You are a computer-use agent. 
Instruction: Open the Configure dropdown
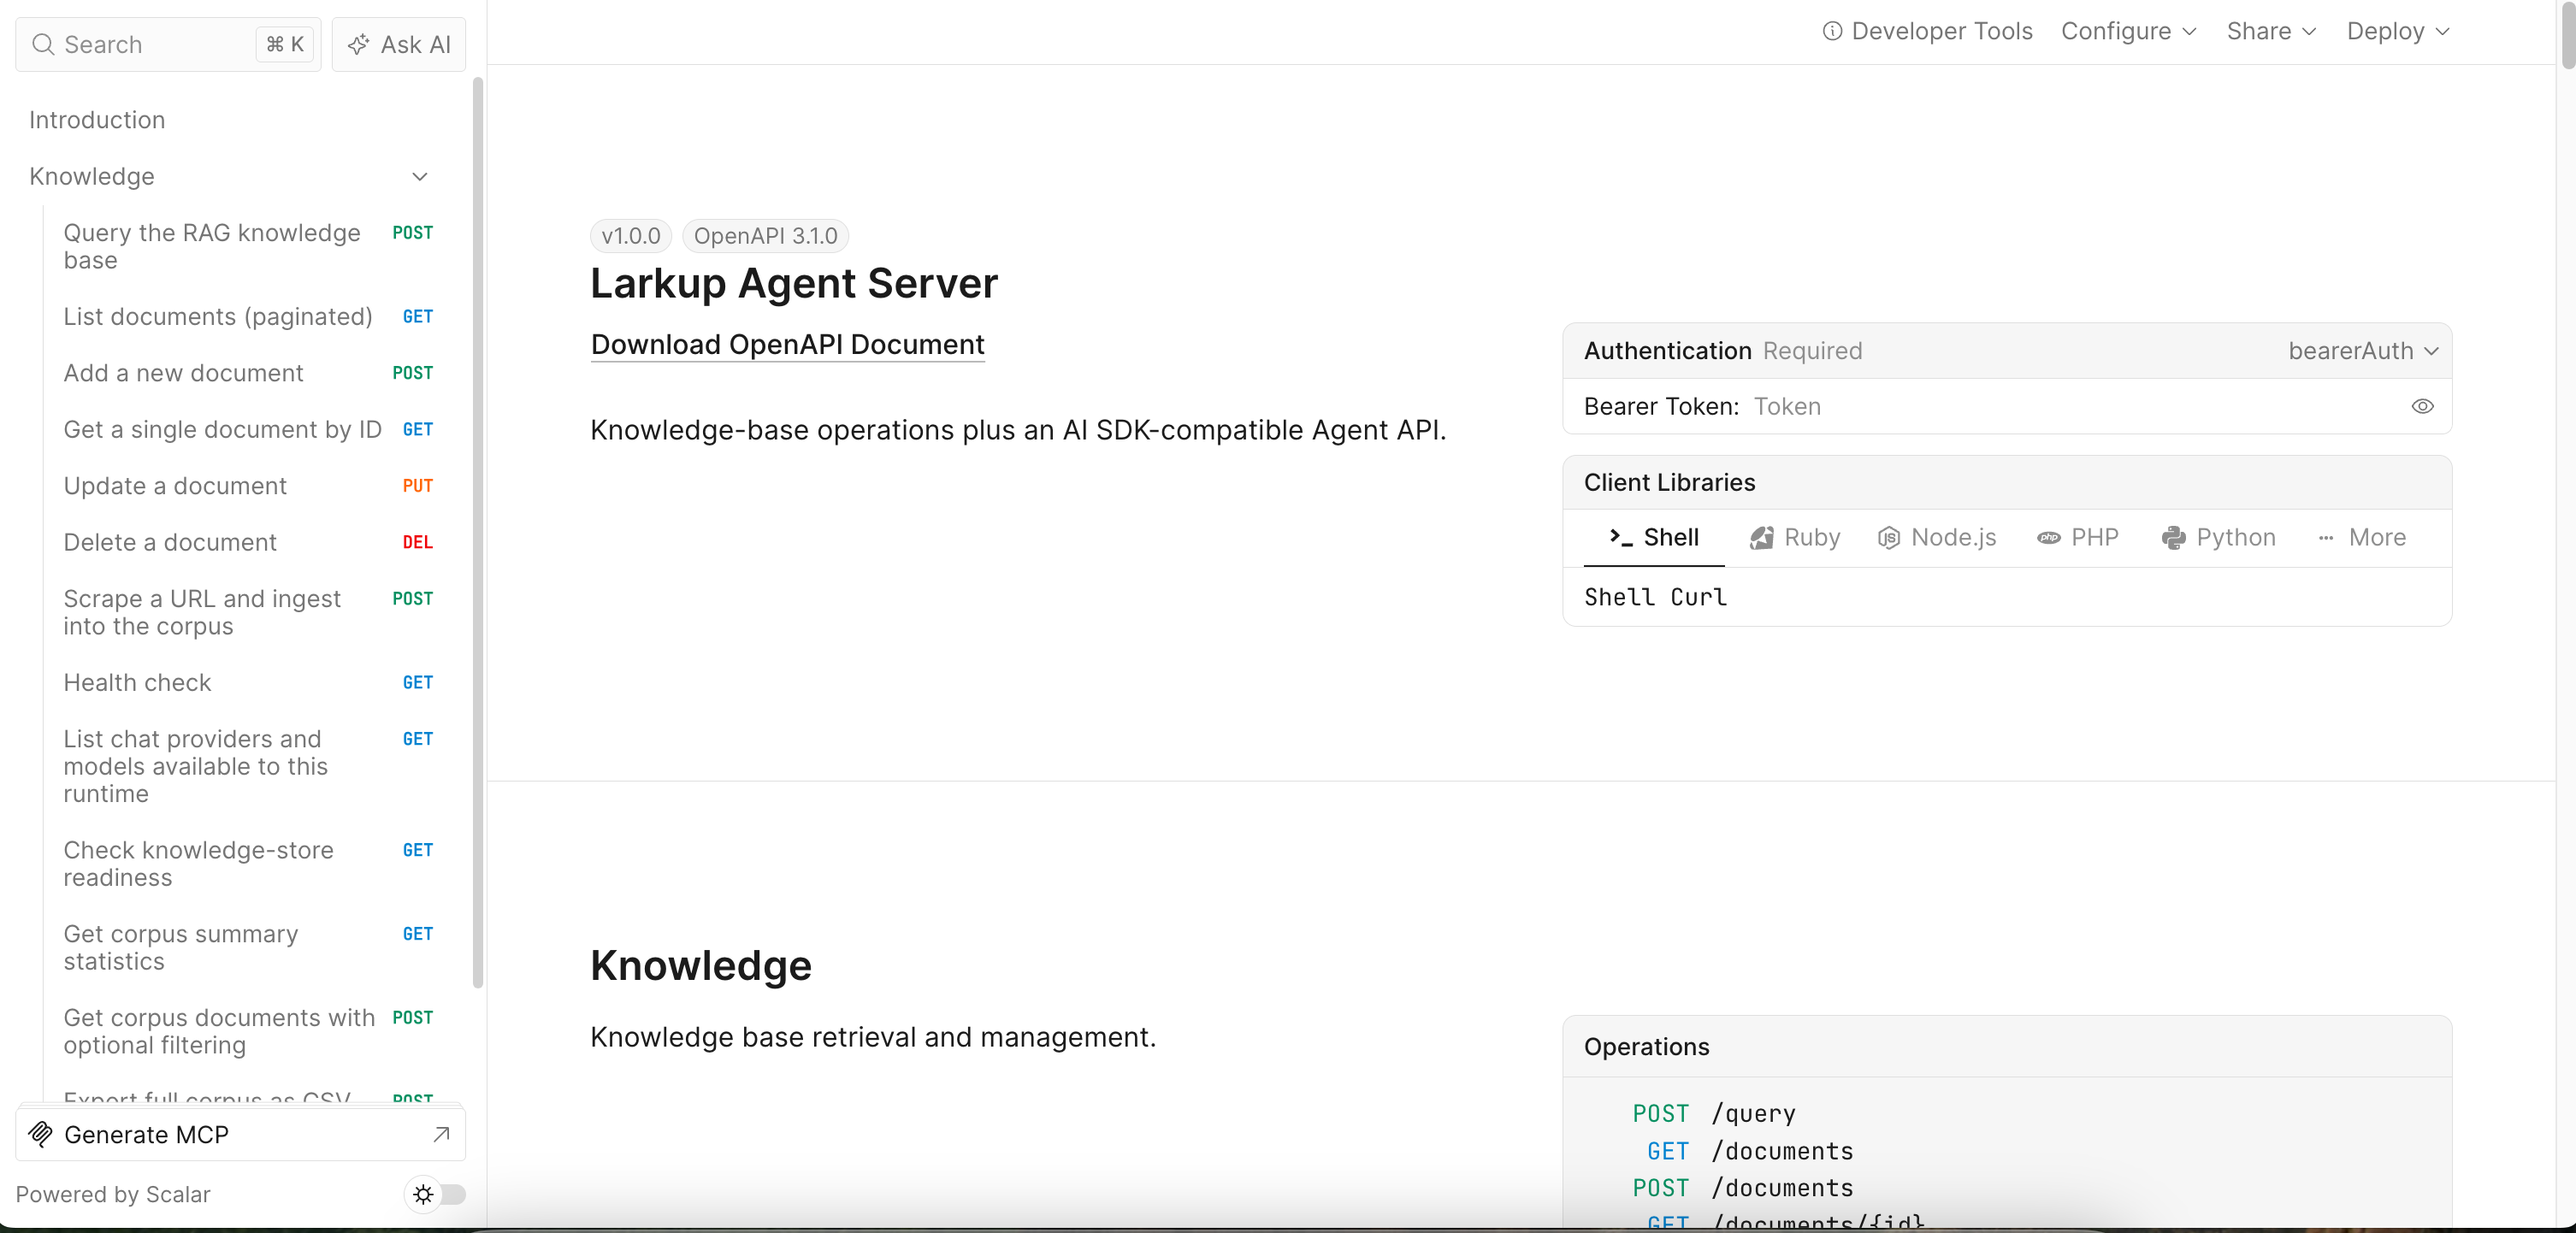pyautogui.click(x=2128, y=31)
